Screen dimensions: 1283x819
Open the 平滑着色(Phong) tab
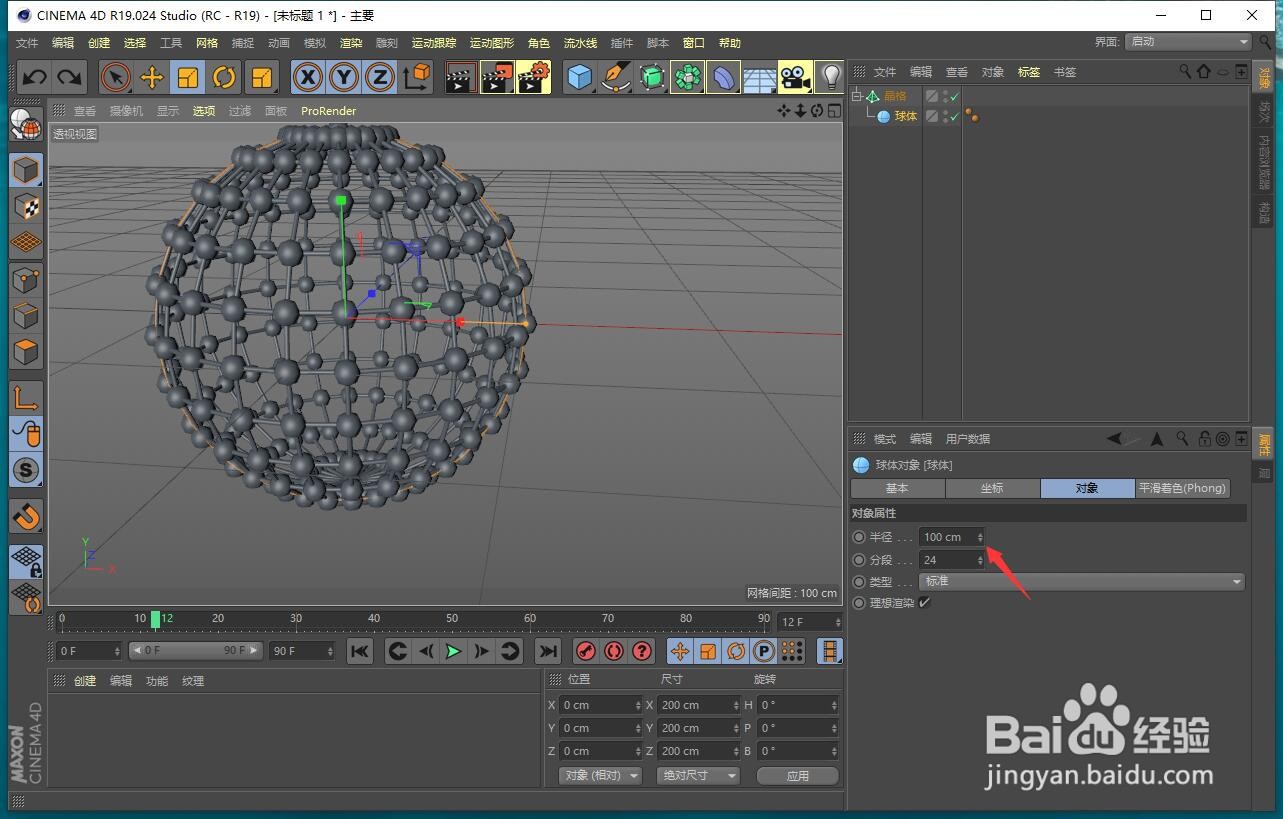point(1182,488)
